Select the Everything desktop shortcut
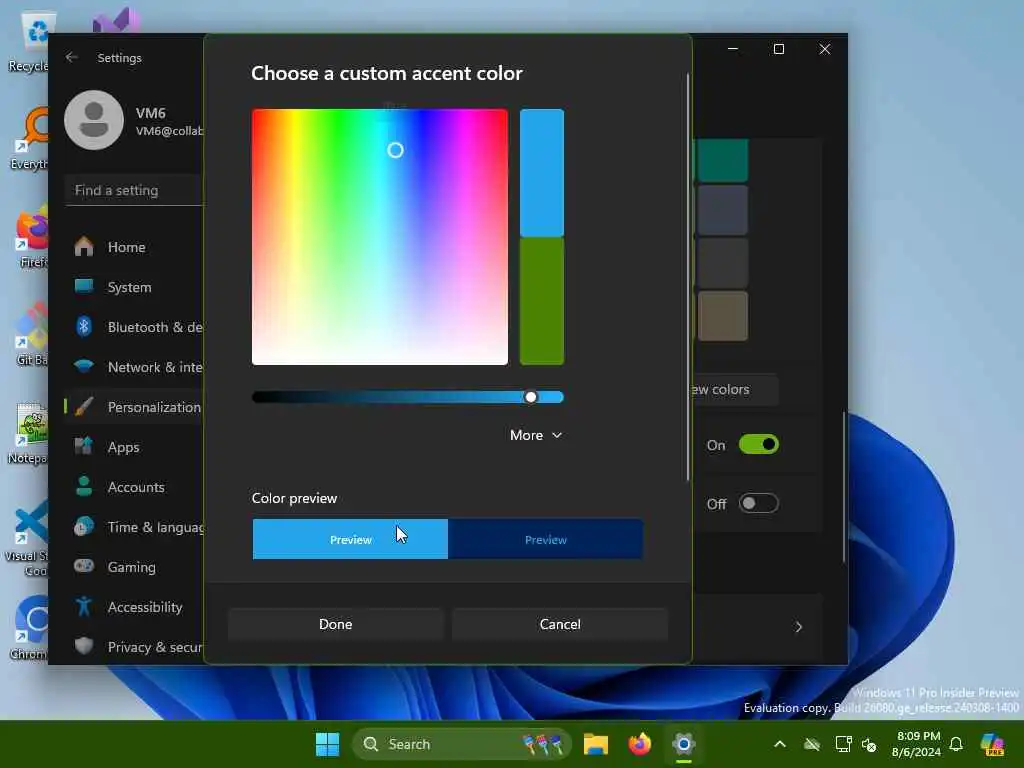The height and width of the screenshot is (768, 1024). click(x=30, y=140)
